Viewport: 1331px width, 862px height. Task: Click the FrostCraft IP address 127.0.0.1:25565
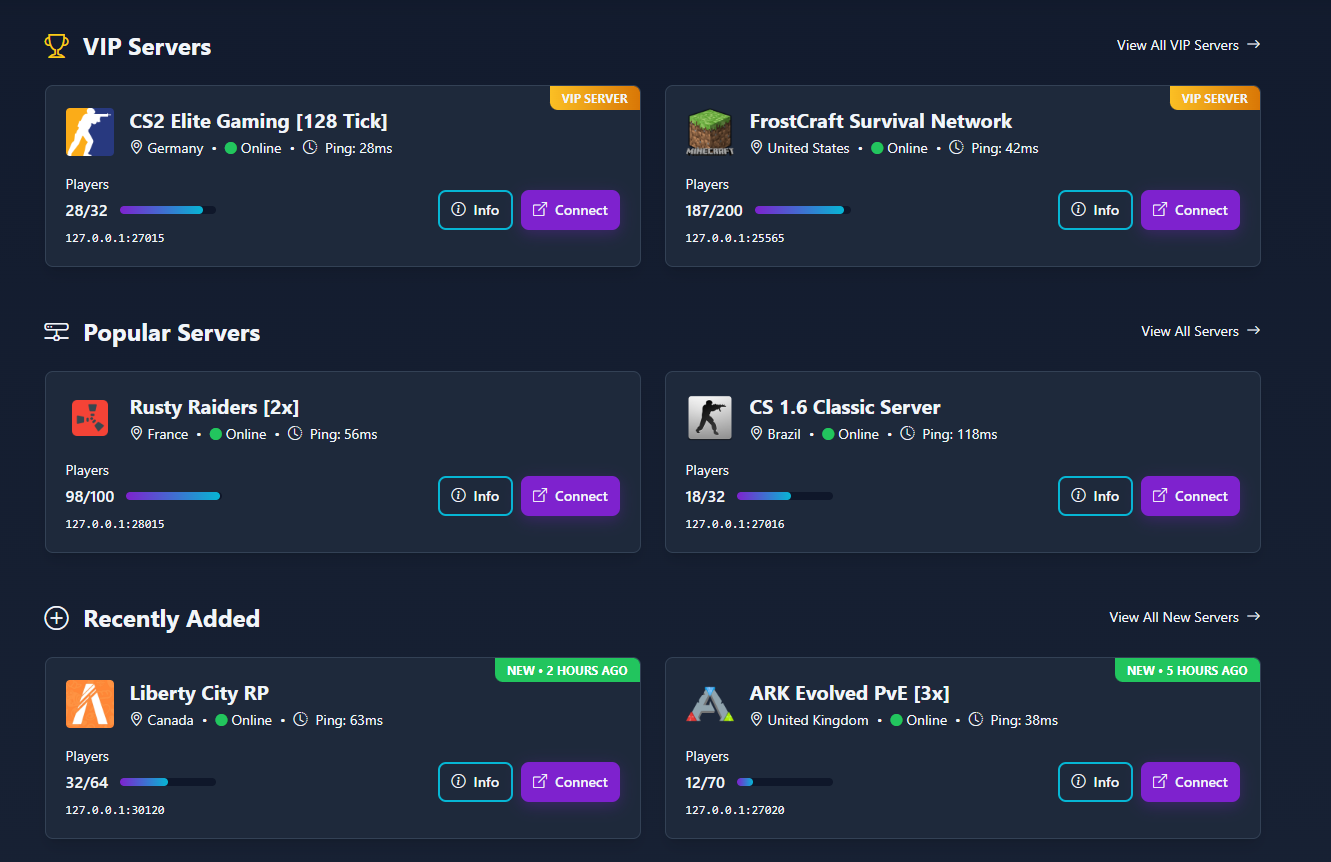click(735, 238)
